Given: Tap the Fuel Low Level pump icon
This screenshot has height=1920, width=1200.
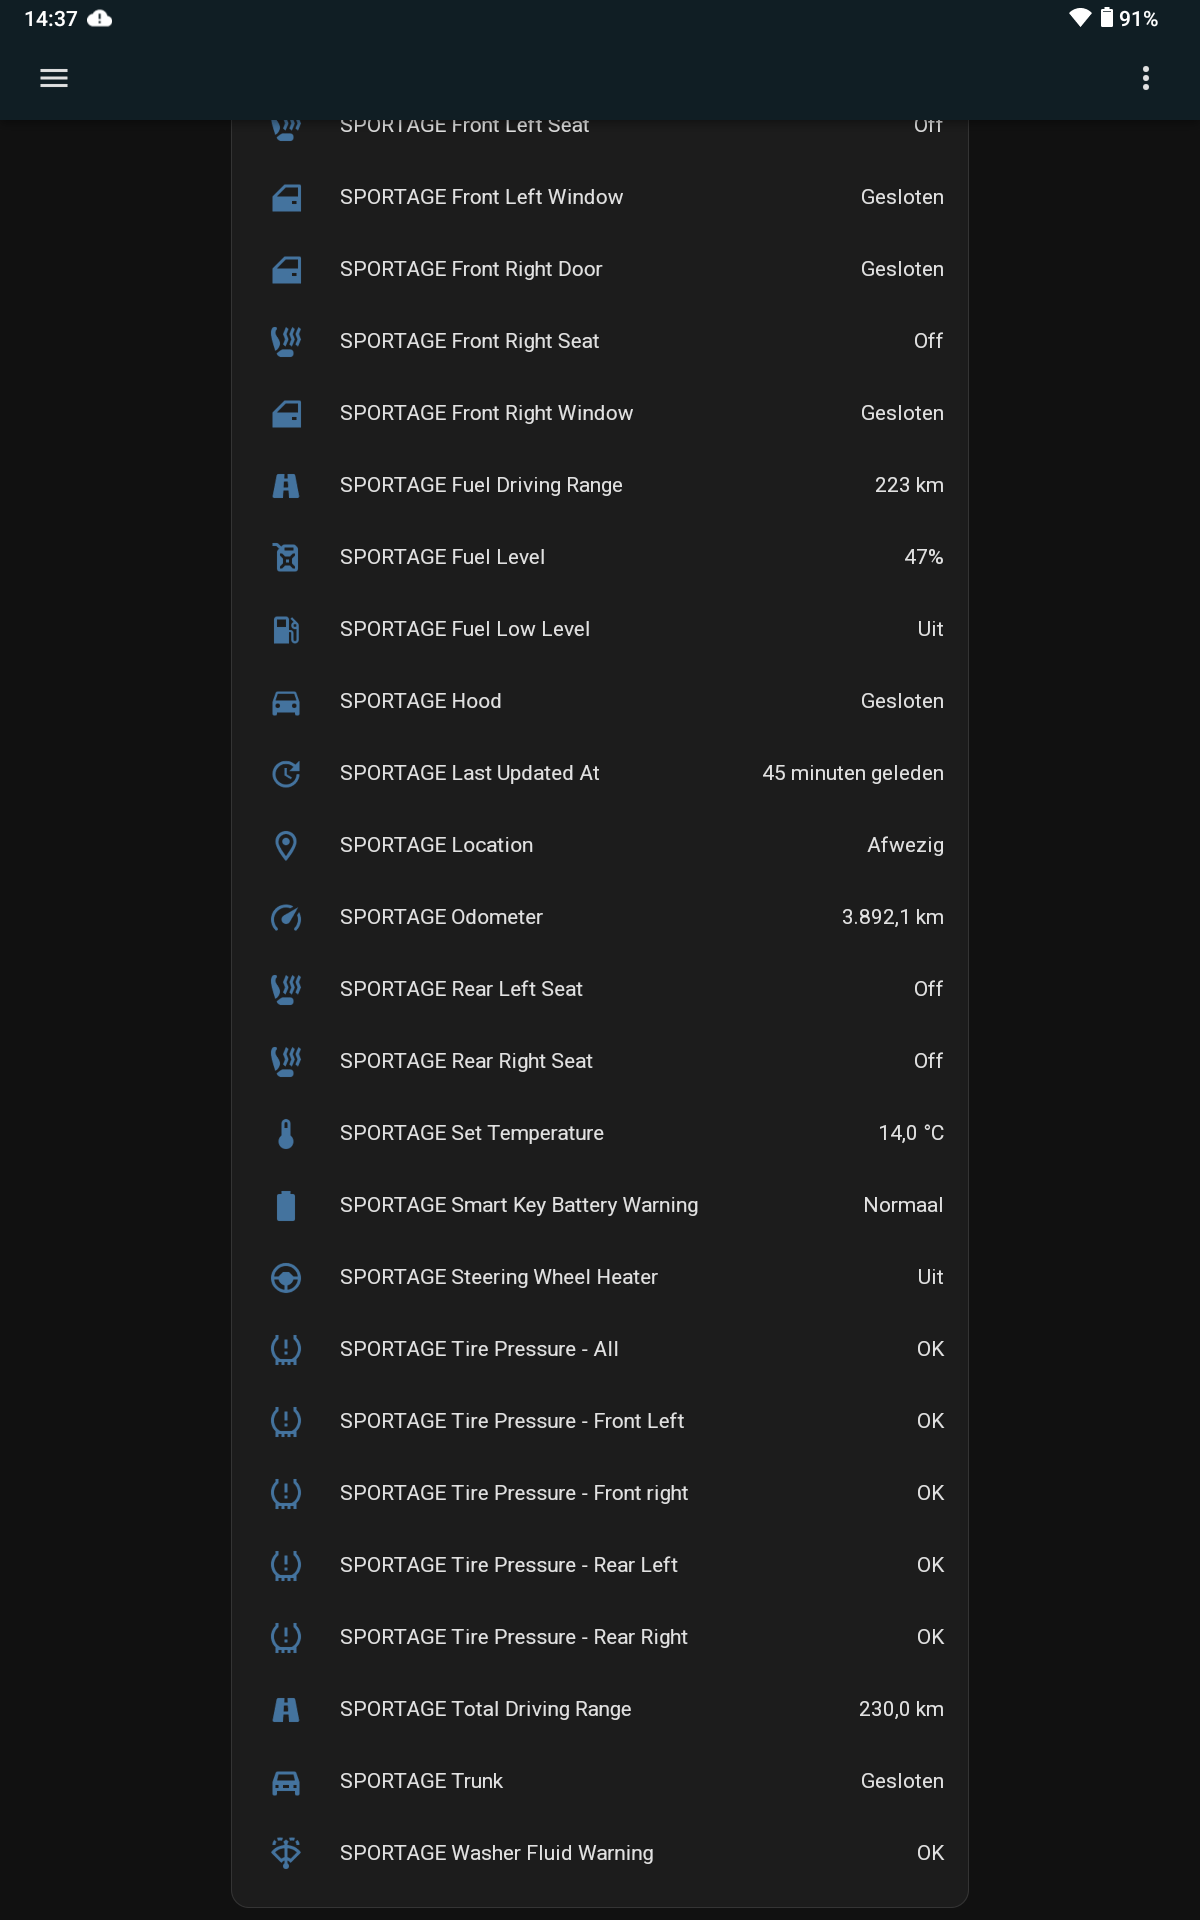Looking at the screenshot, I should click(286, 629).
